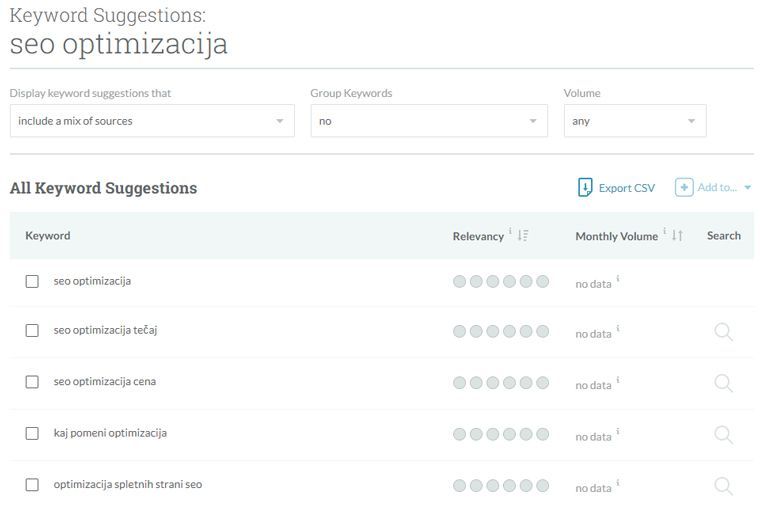Open the Volume dropdown set to any
This screenshot has width=760, height=509.
click(x=635, y=121)
